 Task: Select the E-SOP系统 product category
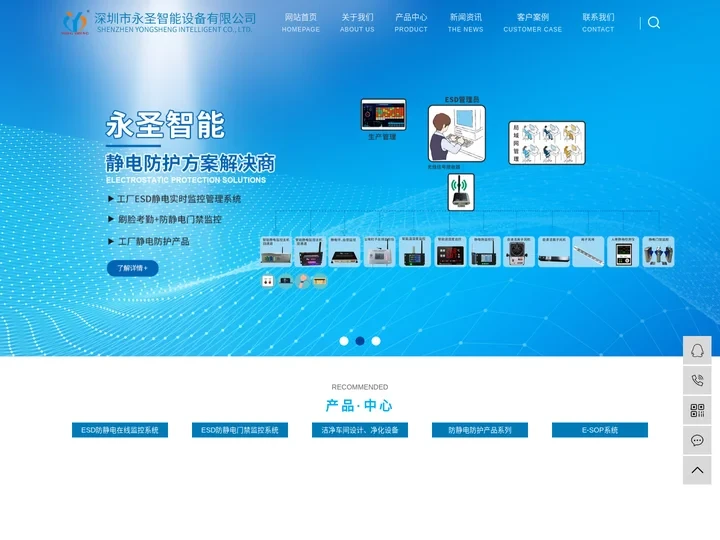[600, 430]
